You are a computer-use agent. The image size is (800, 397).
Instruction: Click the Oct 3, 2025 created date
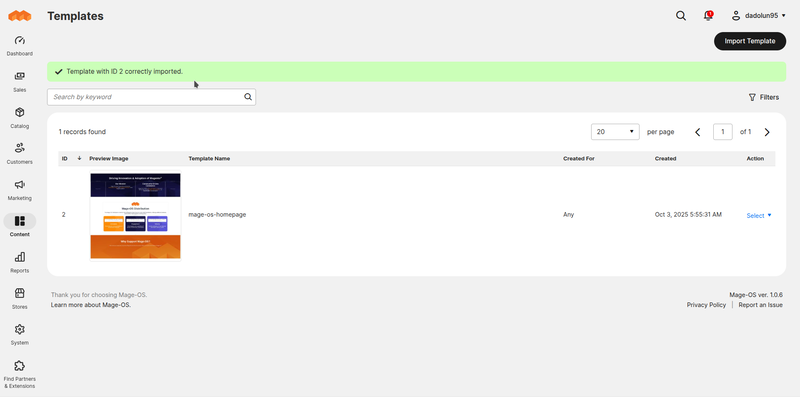click(688, 215)
